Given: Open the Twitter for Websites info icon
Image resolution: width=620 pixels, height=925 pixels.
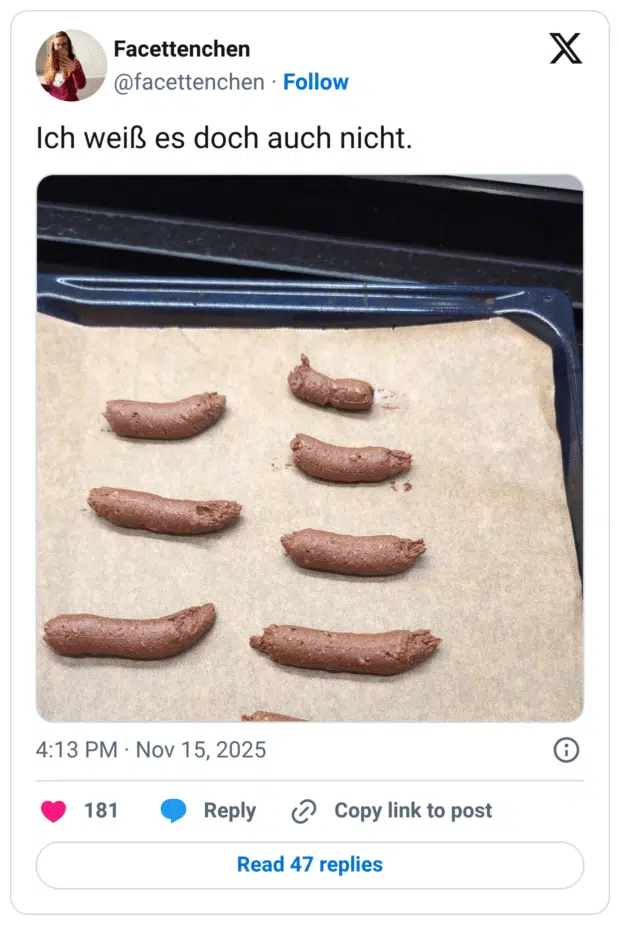Looking at the screenshot, I should (566, 750).
